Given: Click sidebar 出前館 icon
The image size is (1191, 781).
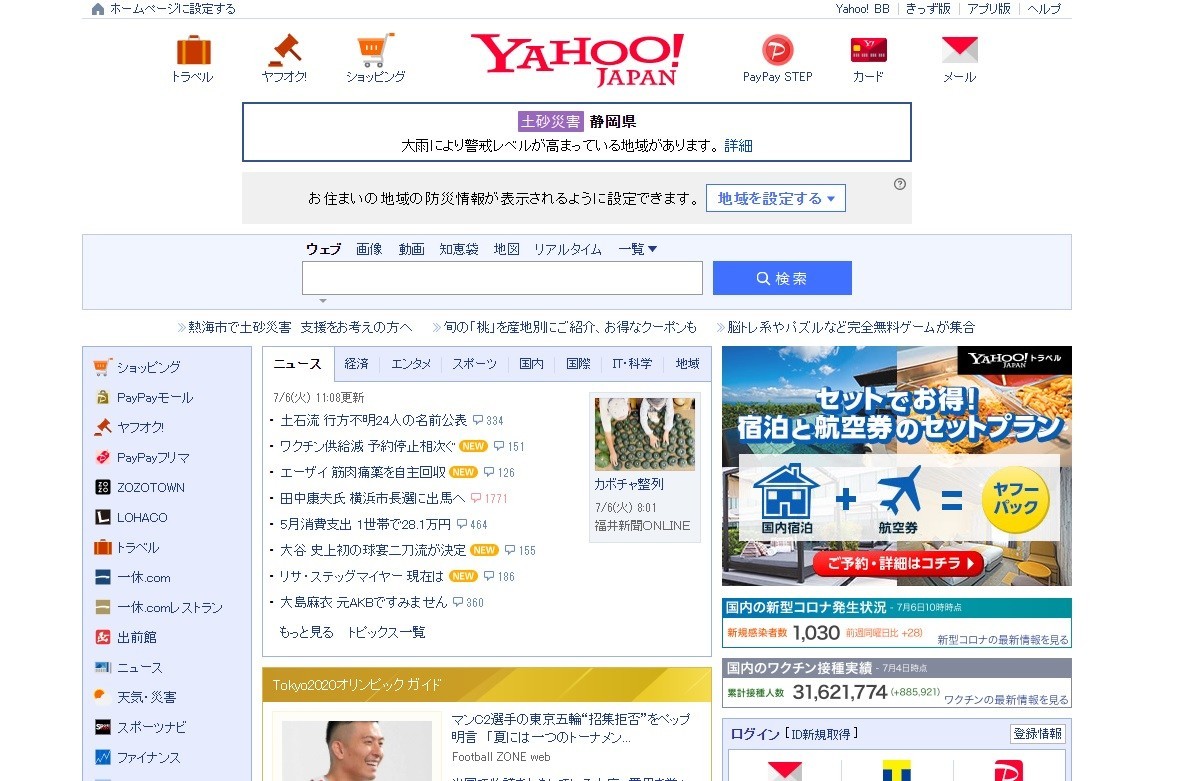Looking at the screenshot, I should (x=103, y=637).
